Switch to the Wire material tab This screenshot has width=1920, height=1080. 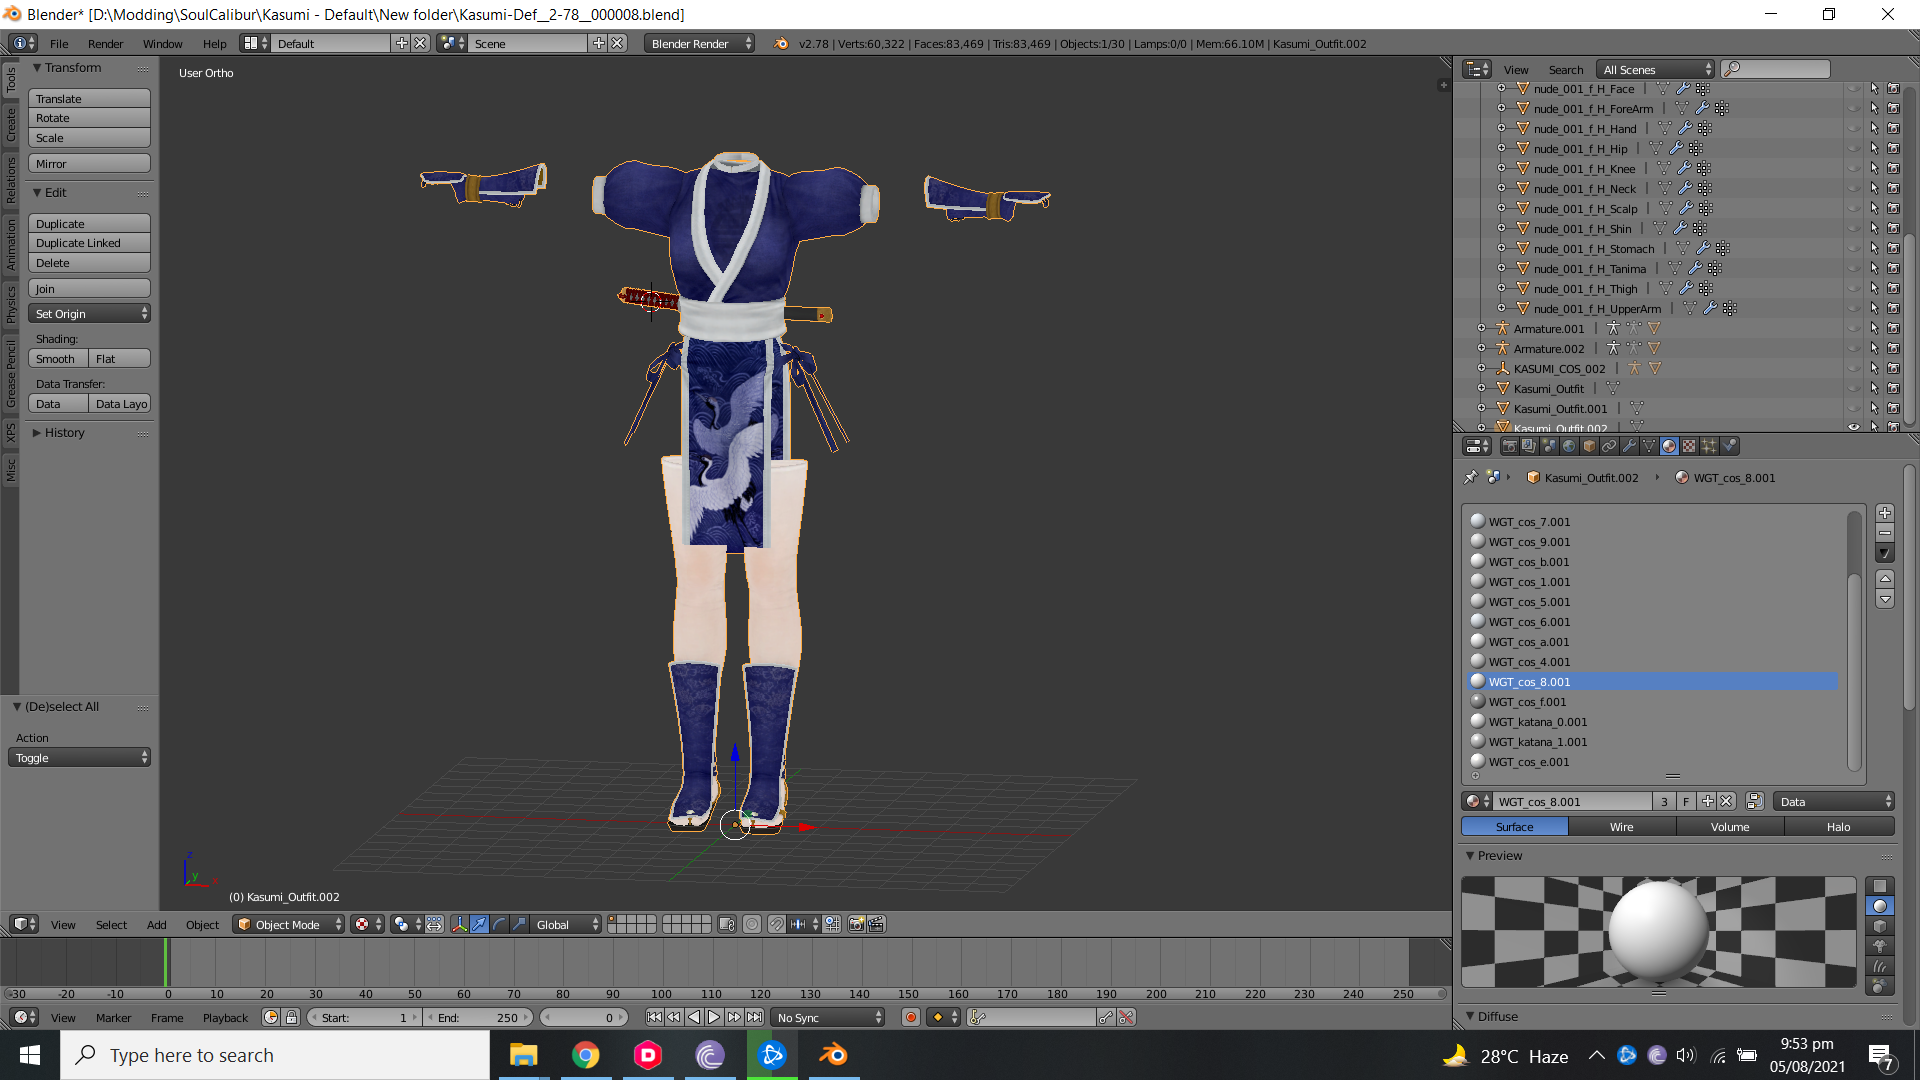[x=1621, y=827]
